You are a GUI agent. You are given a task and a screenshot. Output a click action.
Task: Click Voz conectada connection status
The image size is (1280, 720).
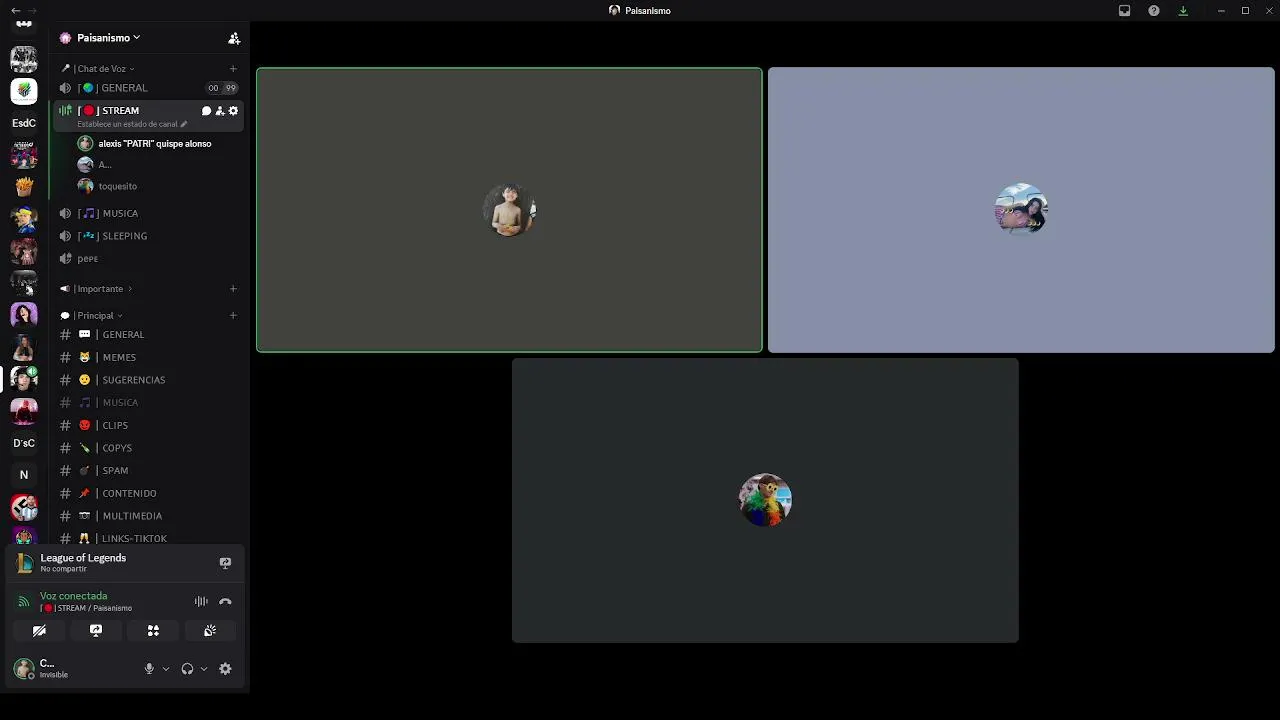(x=73, y=596)
